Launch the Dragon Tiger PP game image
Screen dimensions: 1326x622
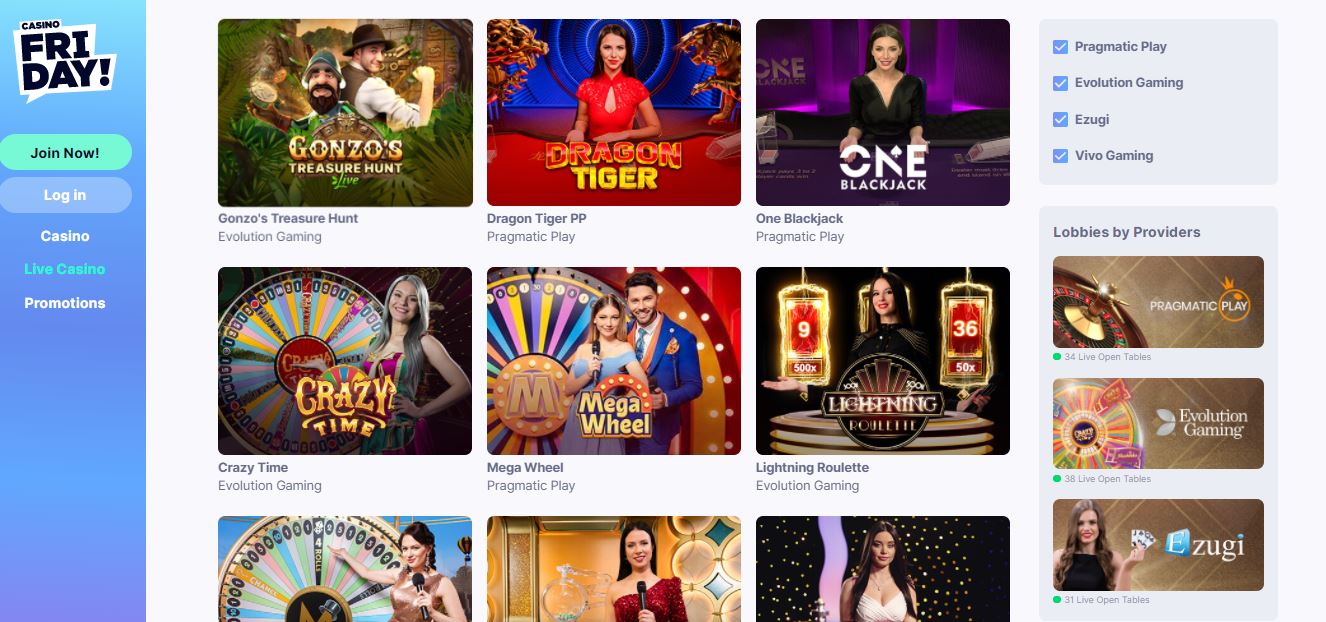[x=614, y=113]
